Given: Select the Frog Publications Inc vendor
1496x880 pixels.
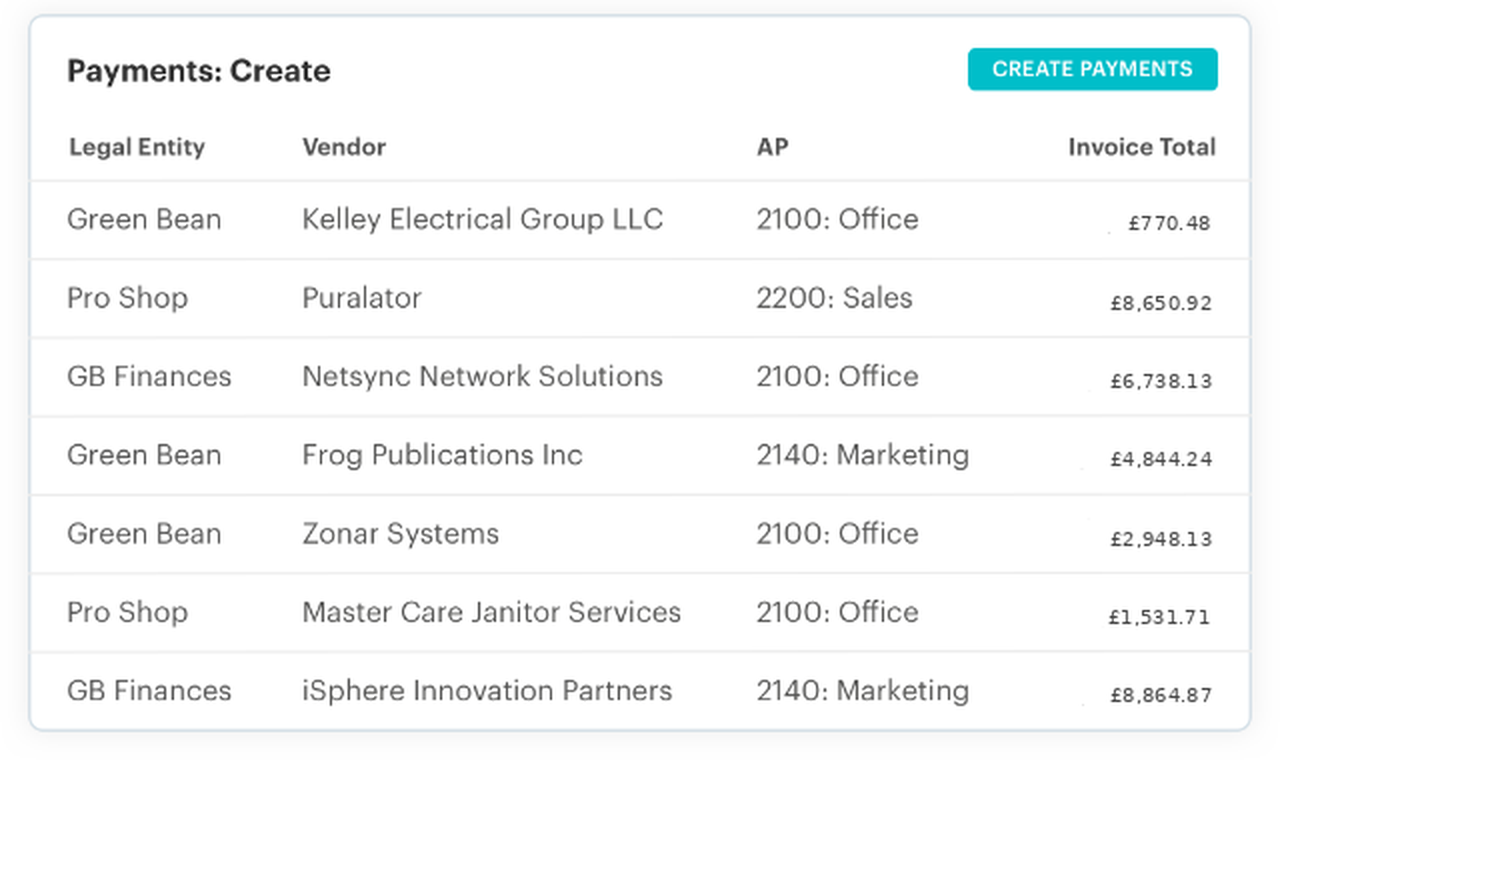Looking at the screenshot, I should [x=442, y=455].
